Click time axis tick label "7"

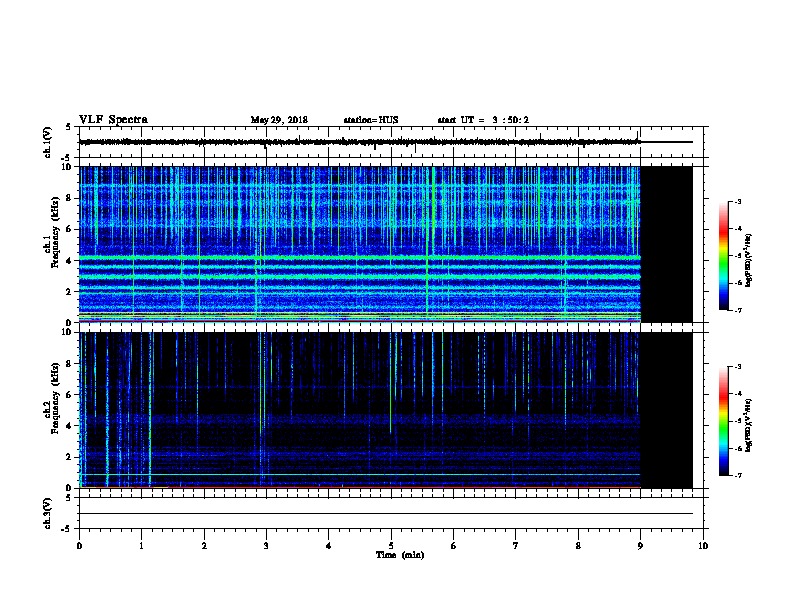click(x=516, y=546)
